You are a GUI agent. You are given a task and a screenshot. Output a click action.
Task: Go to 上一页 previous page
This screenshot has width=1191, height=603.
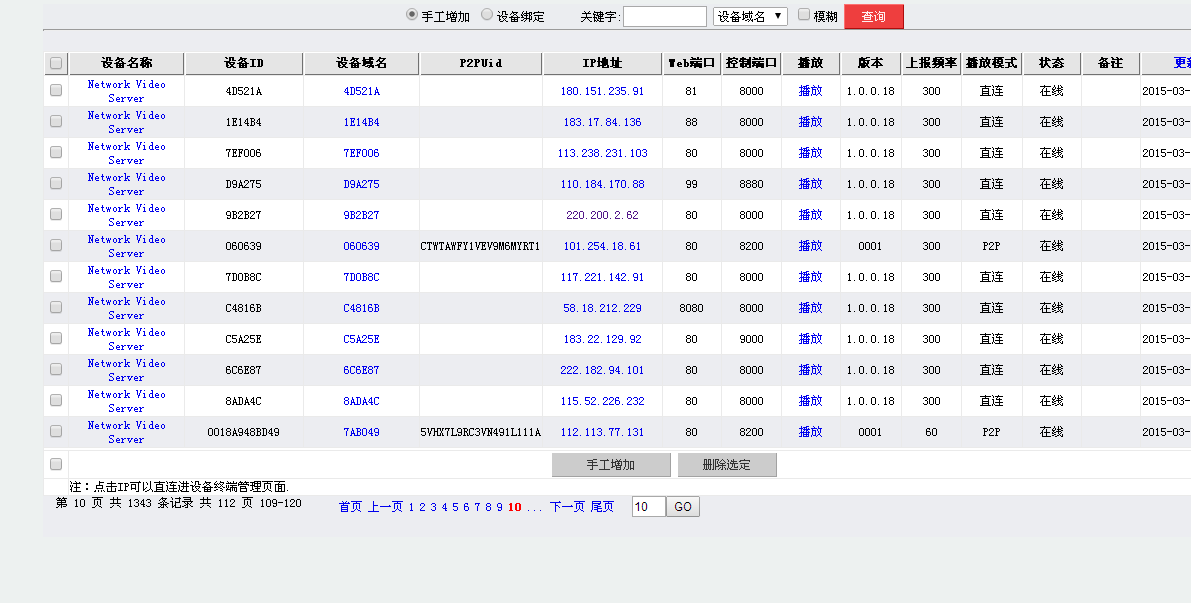coord(385,507)
